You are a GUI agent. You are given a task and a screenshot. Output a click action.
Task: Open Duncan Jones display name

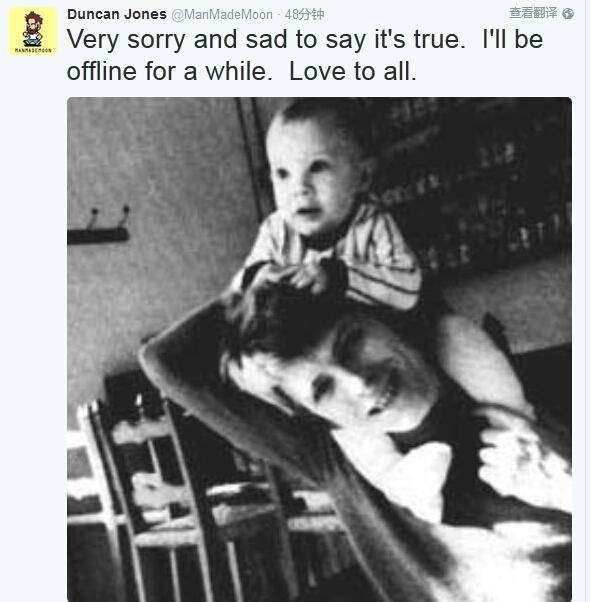(x=117, y=14)
